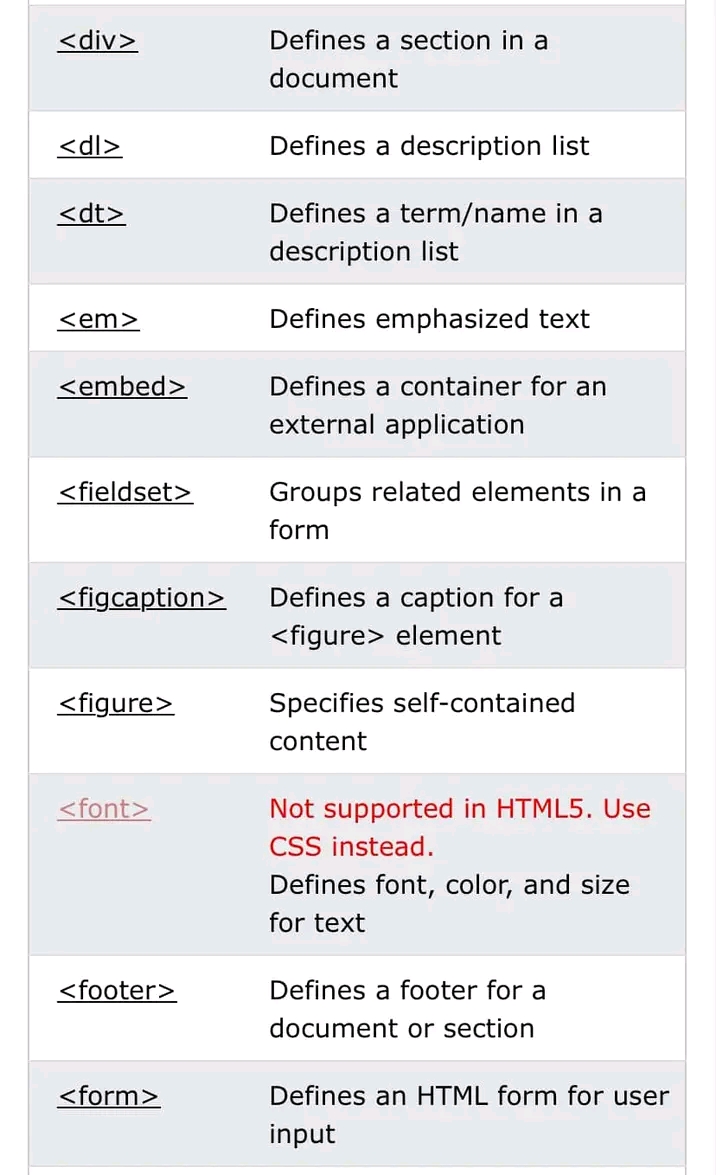This screenshot has width=716, height=1175.
Task: Click the "Defines a description list" text
Action: click(x=429, y=146)
